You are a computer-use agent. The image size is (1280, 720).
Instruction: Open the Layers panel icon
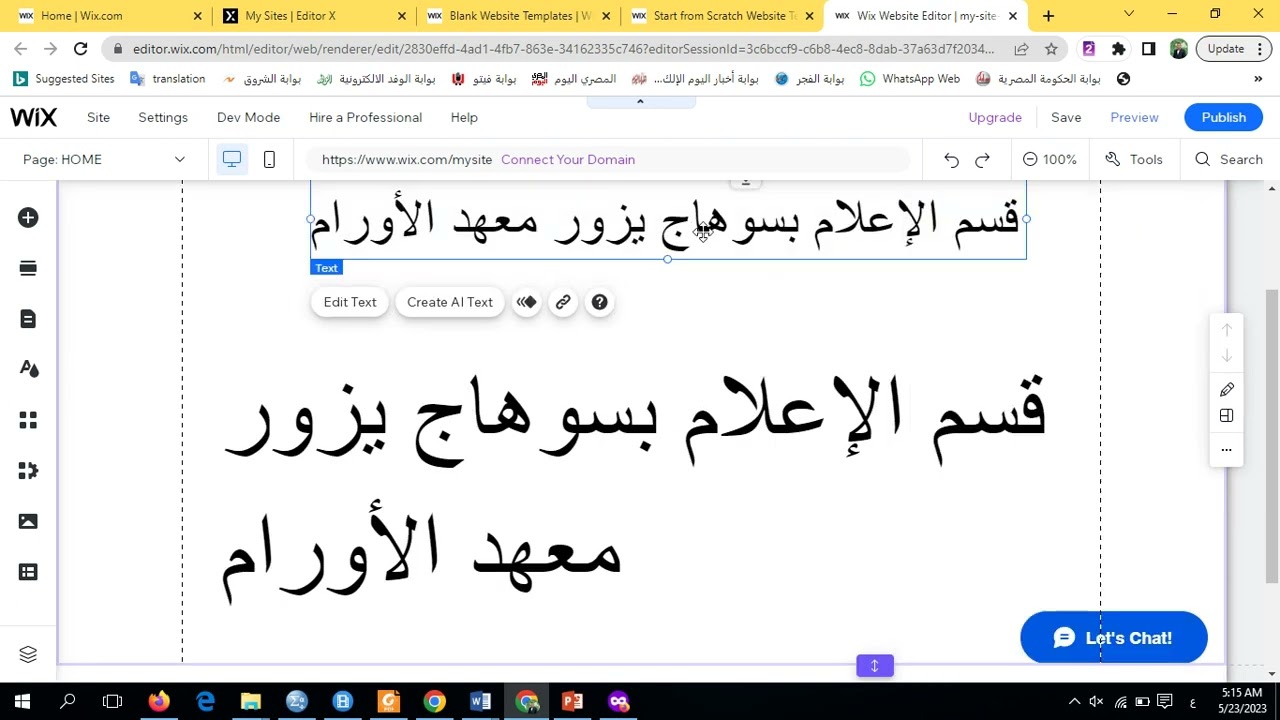tap(28, 654)
